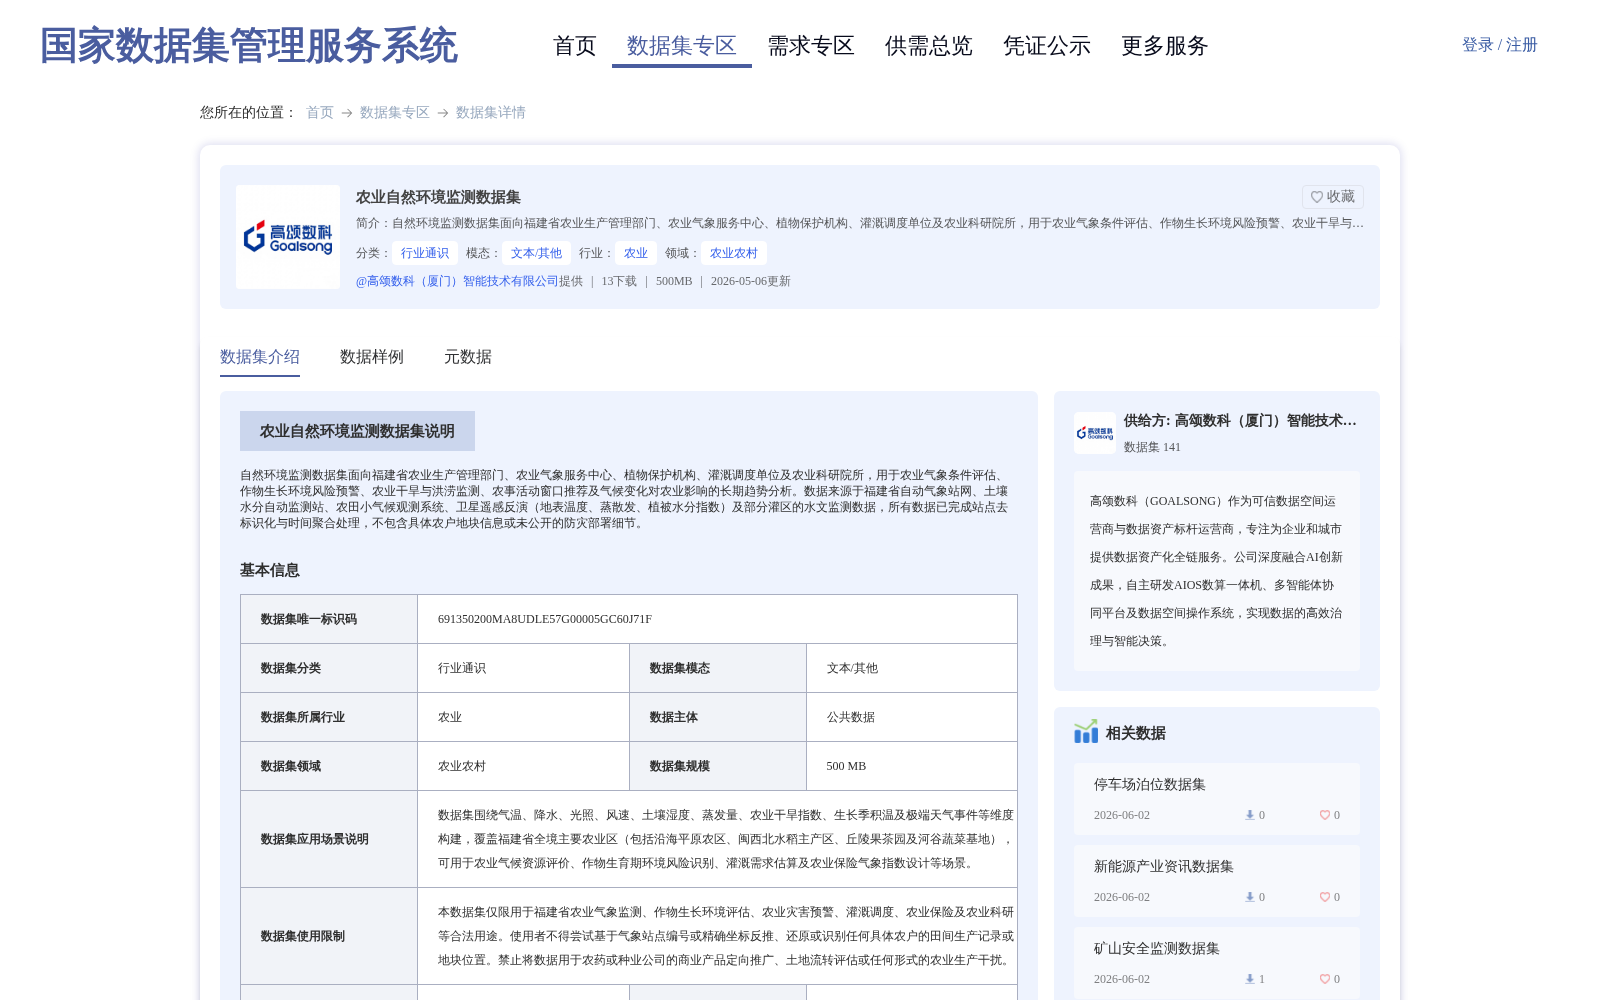Click the 农业自然环境监测数据集 title
The width and height of the screenshot is (1600, 1000).
(x=438, y=197)
